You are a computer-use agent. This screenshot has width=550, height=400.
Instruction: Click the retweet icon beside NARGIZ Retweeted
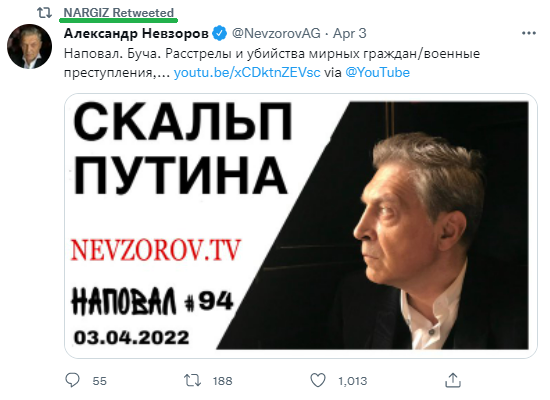click(44, 13)
